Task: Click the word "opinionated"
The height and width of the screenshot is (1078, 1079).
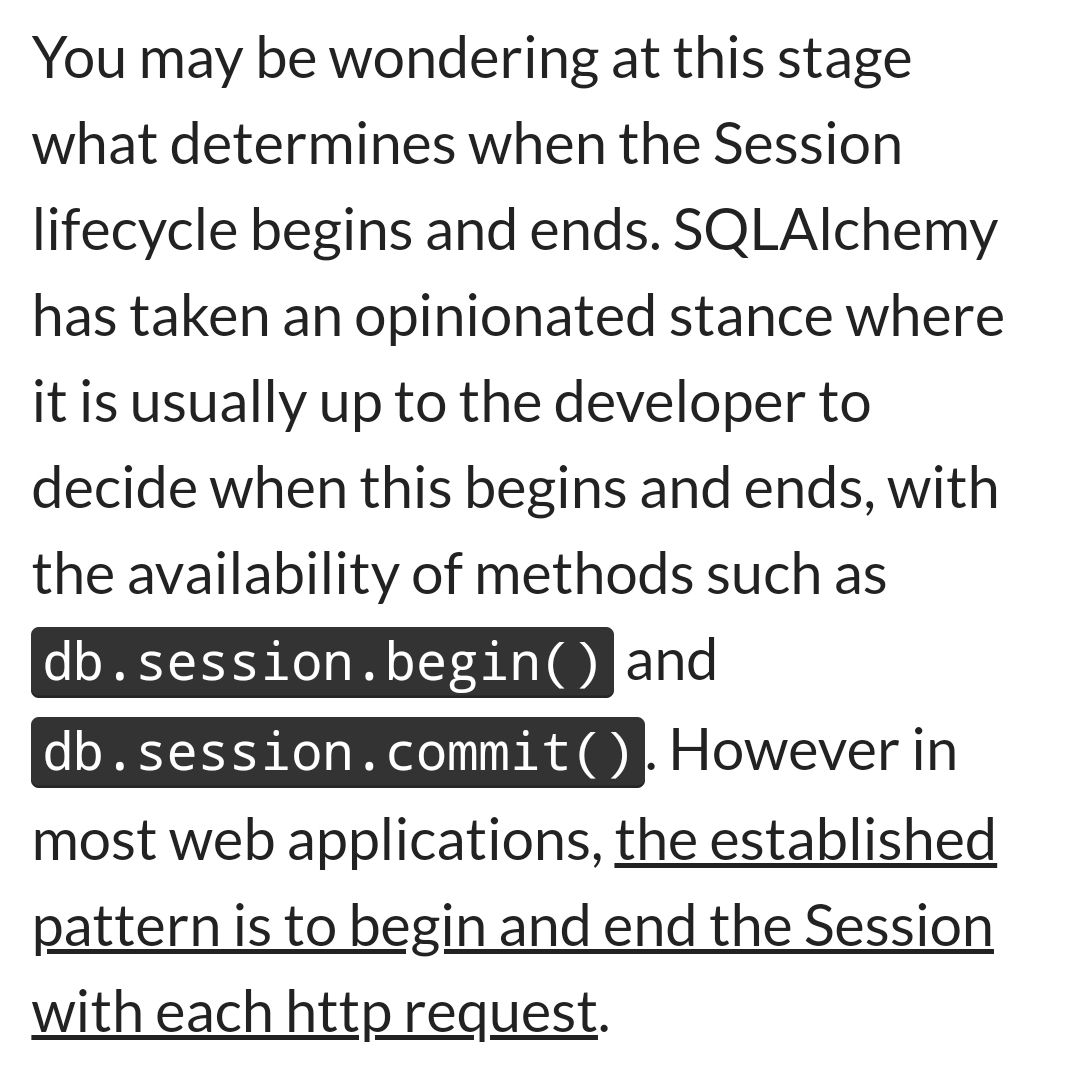Action: point(507,318)
